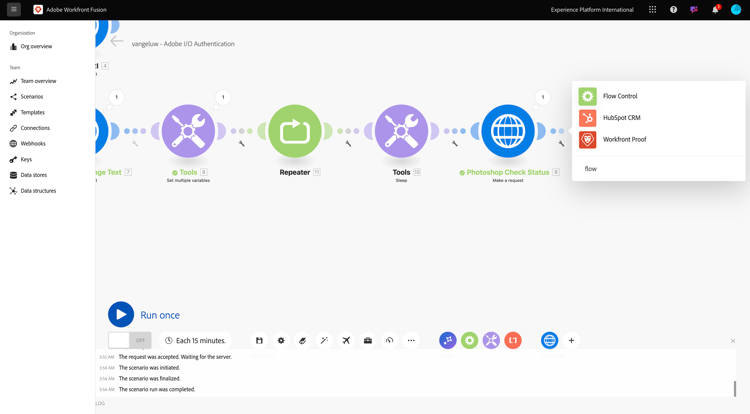Open the green Flow Control tool in toolbar
750x414 pixels.
click(470, 340)
